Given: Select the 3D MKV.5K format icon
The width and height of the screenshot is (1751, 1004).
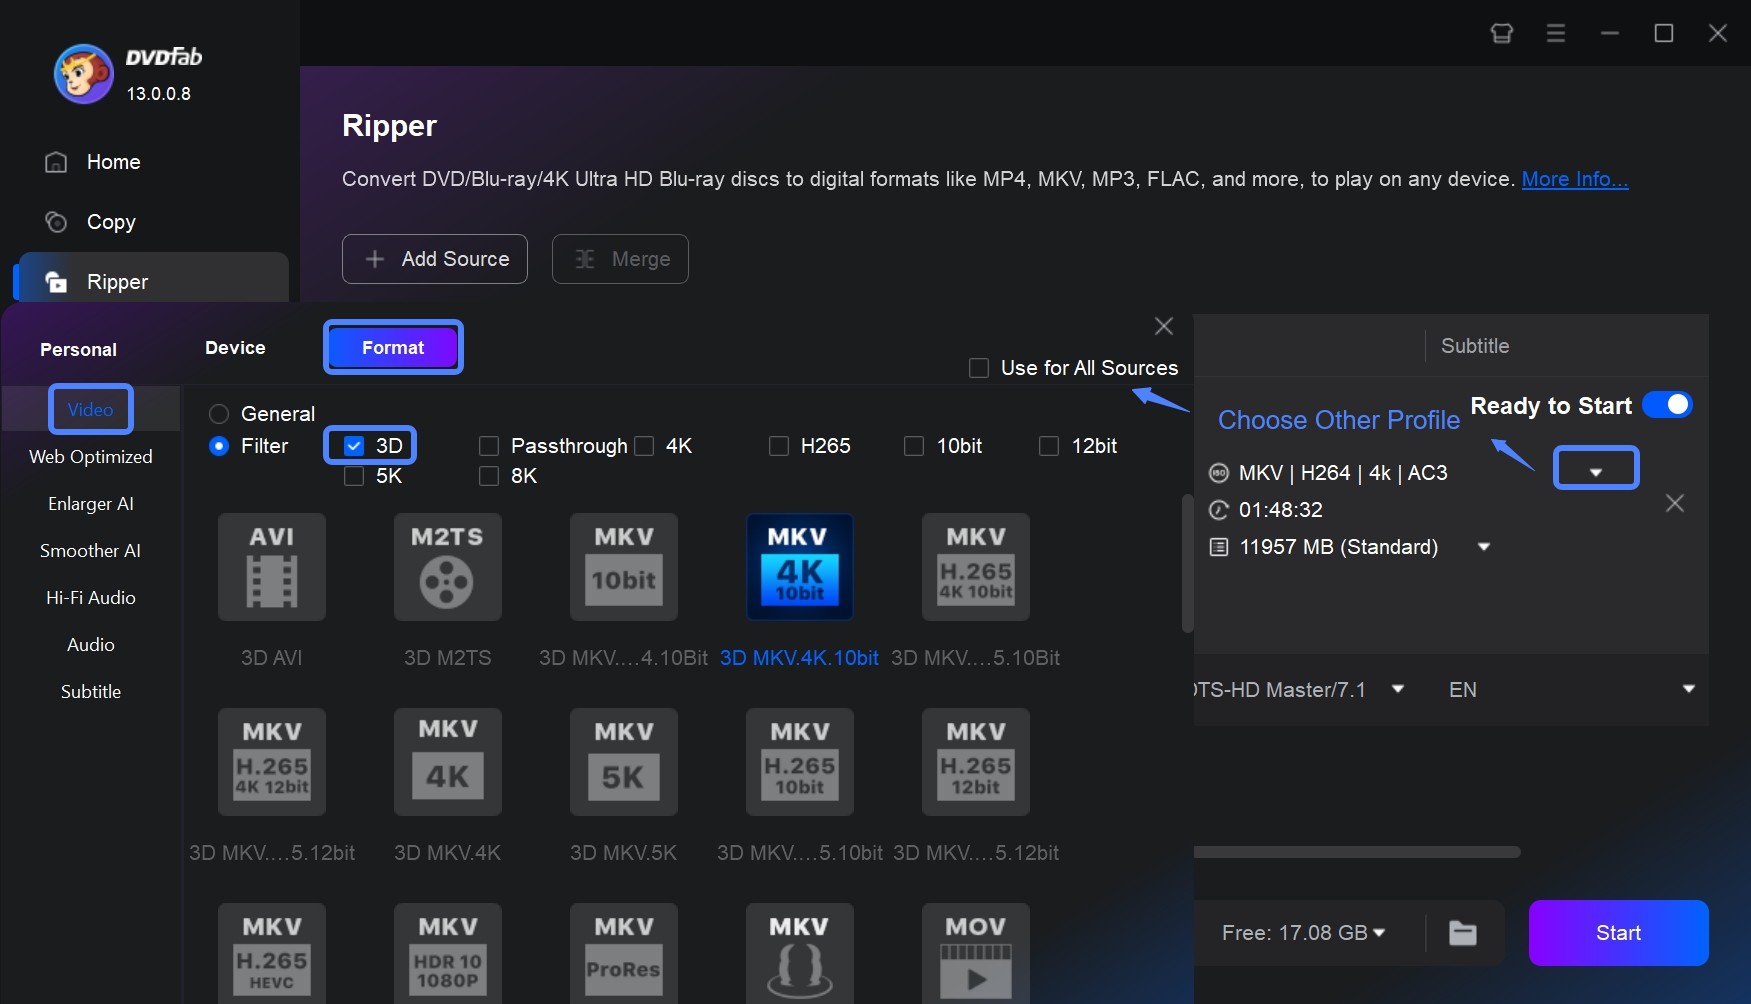Looking at the screenshot, I should pos(623,762).
